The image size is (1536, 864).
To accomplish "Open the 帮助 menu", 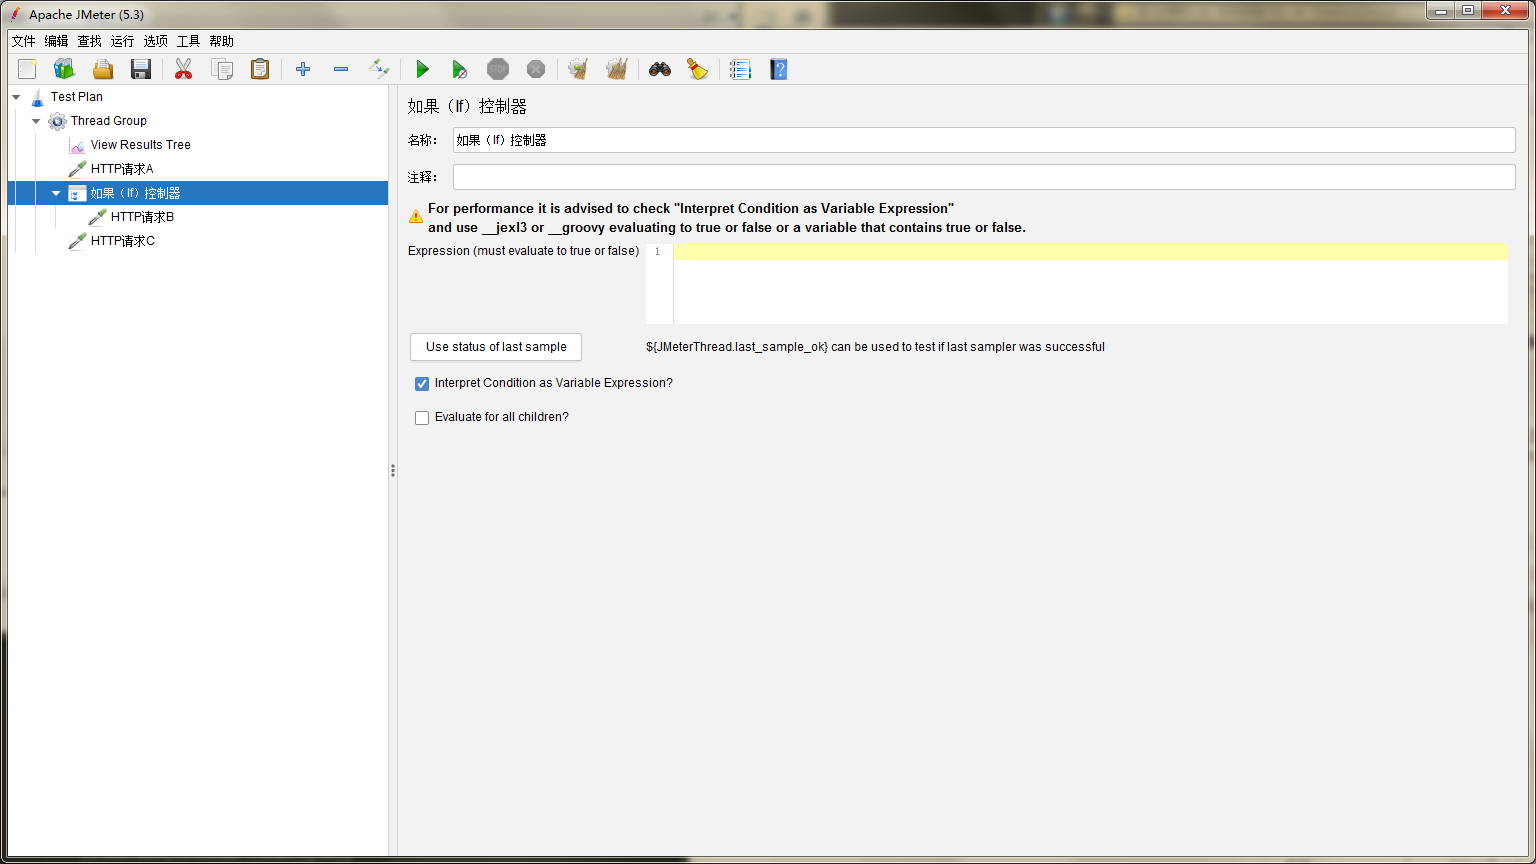I will tap(221, 41).
